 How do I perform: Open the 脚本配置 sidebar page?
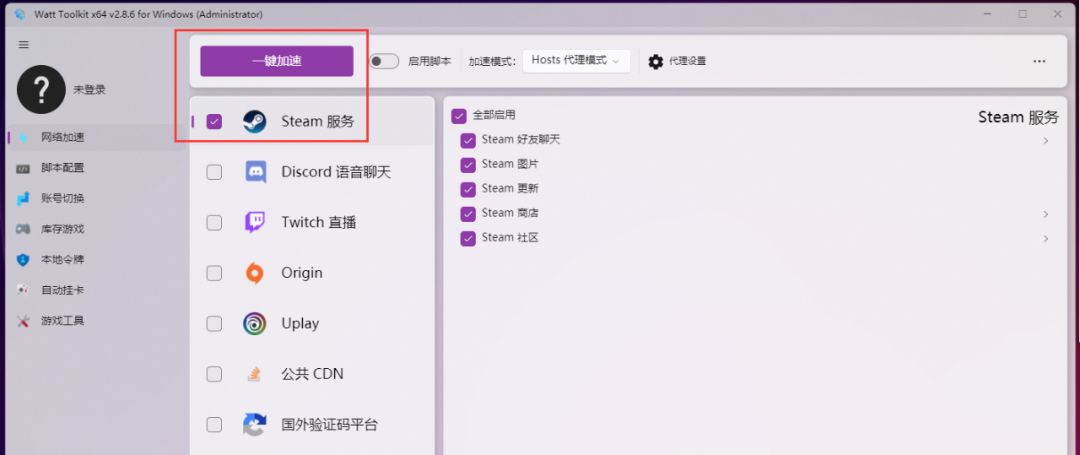pos(96,168)
